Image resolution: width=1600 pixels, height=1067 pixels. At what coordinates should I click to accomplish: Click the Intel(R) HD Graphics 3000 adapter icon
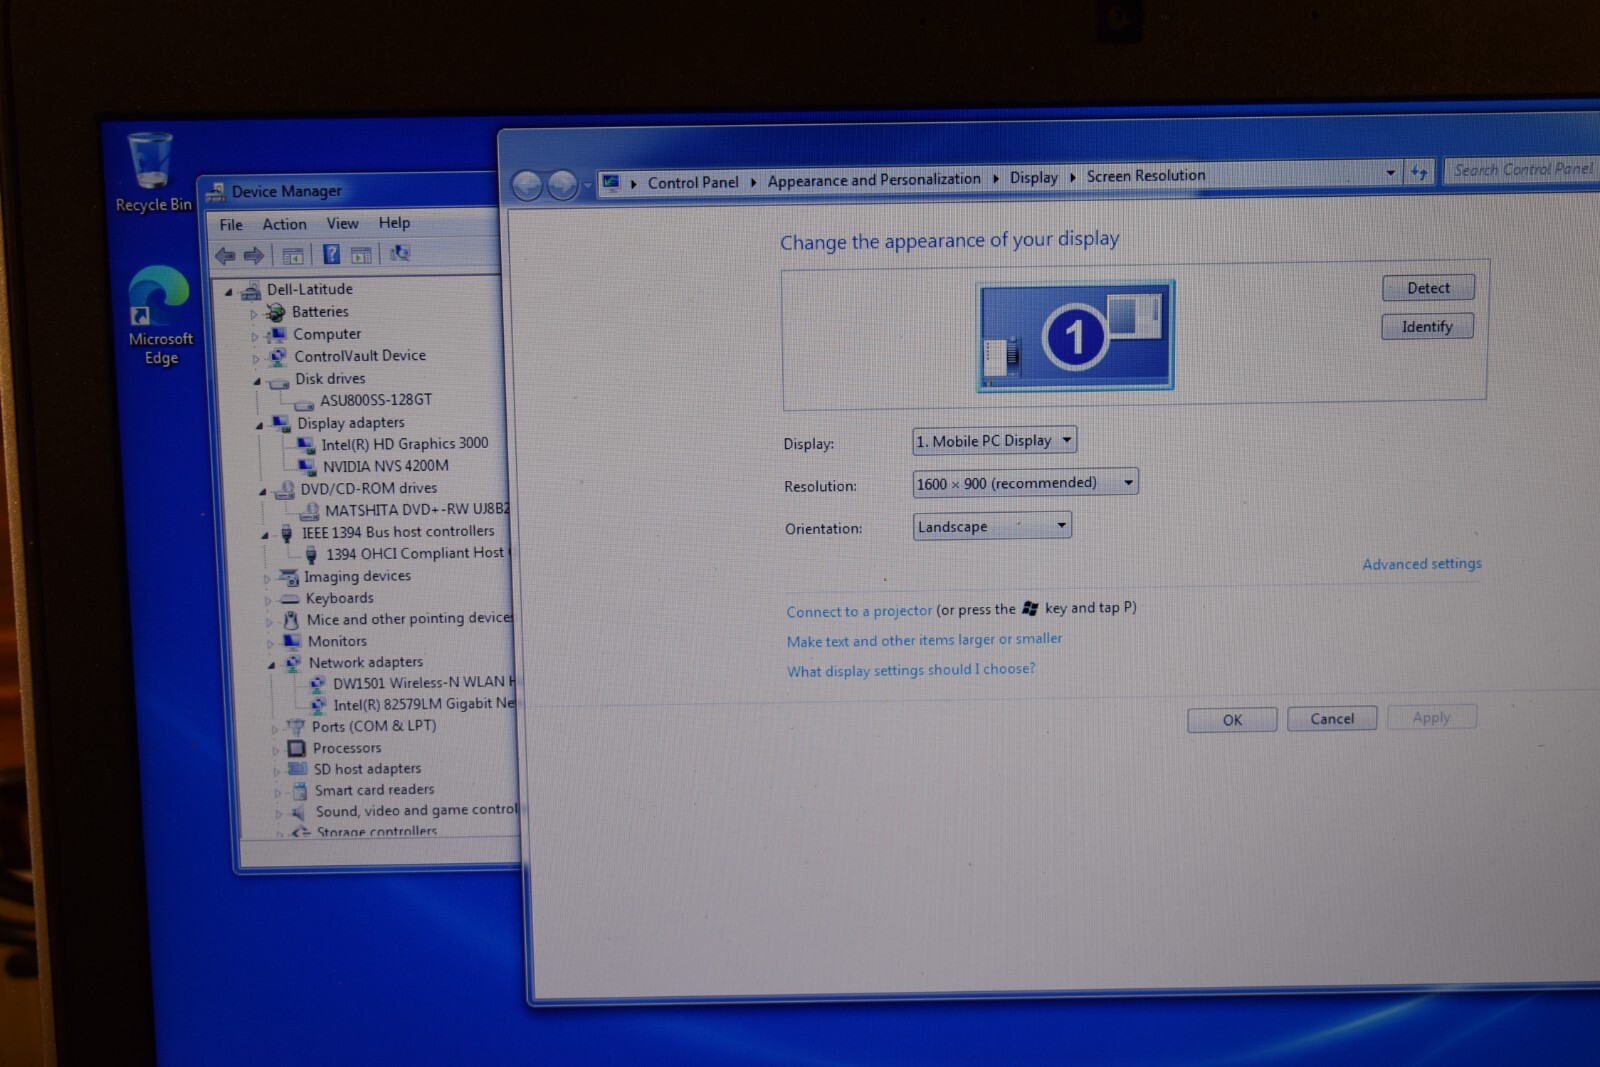tap(306, 445)
